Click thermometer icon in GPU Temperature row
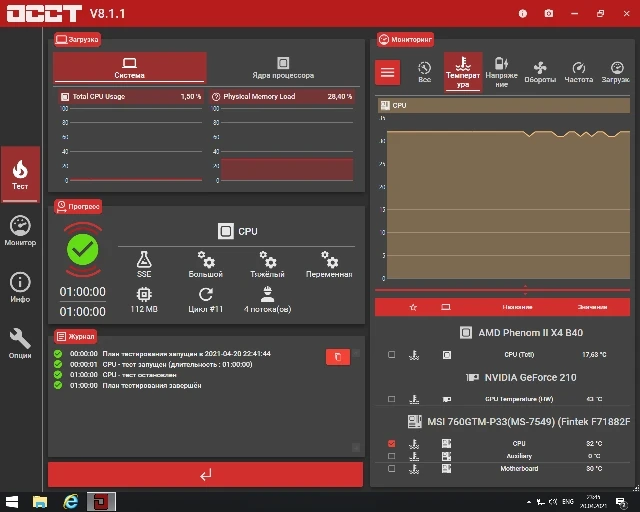Image resolution: width=640 pixels, height=512 pixels. coord(414,399)
